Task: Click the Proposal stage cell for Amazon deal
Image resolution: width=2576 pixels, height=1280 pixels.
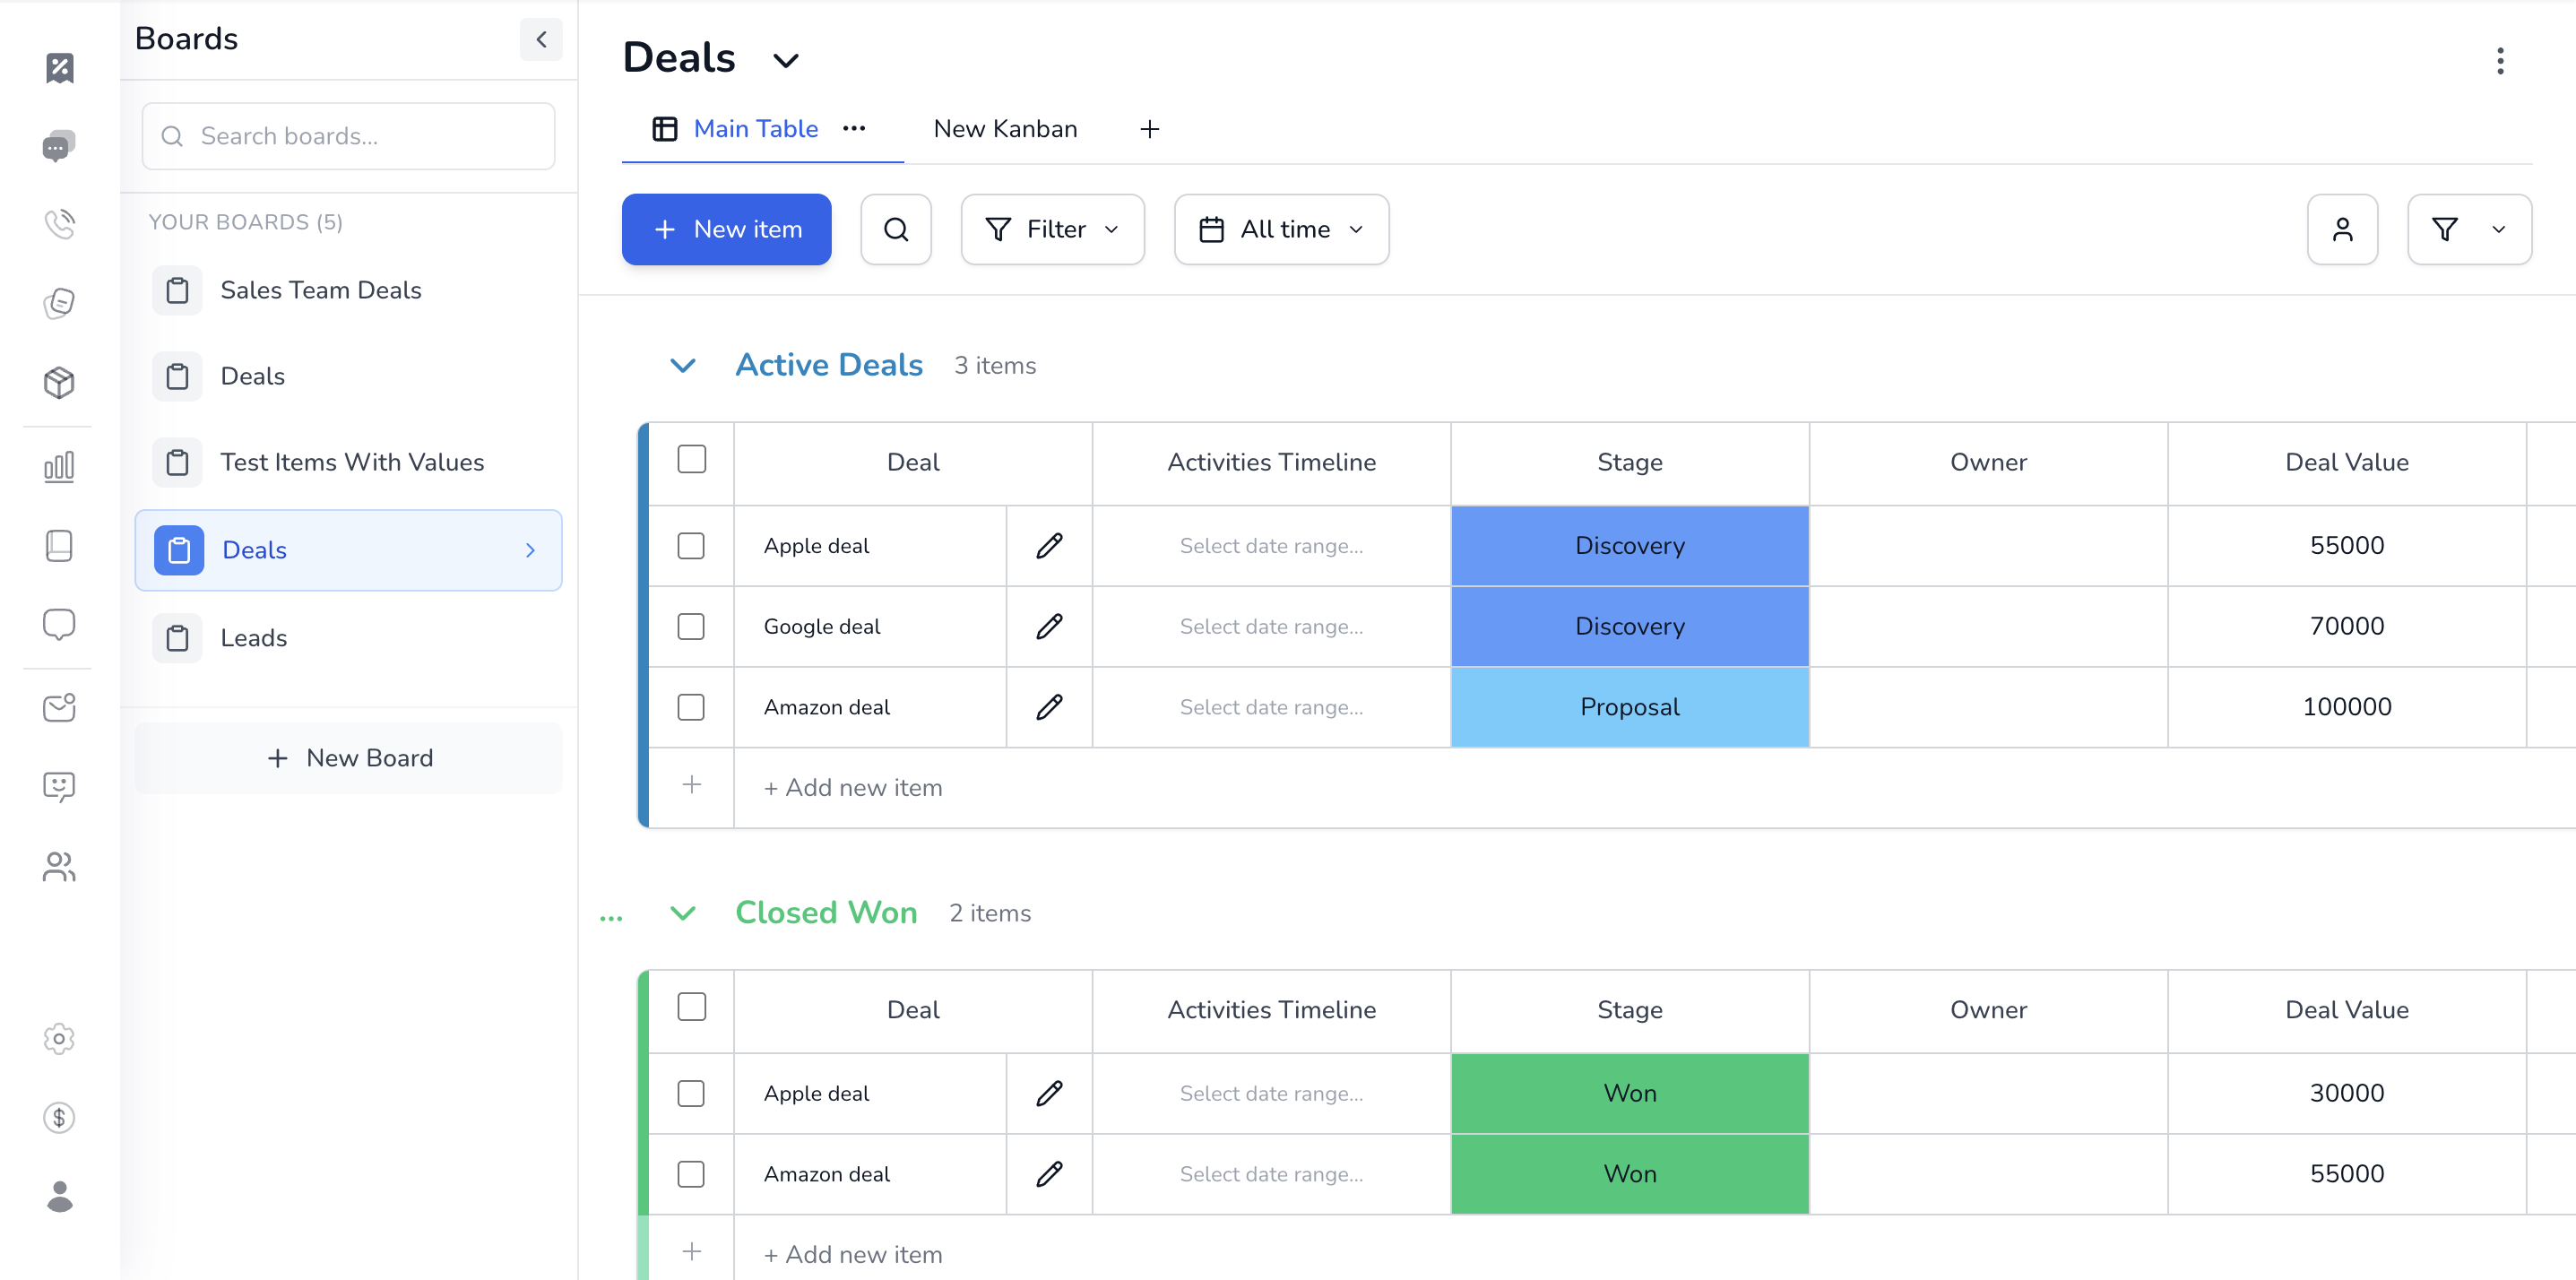Action: point(1629,707)
